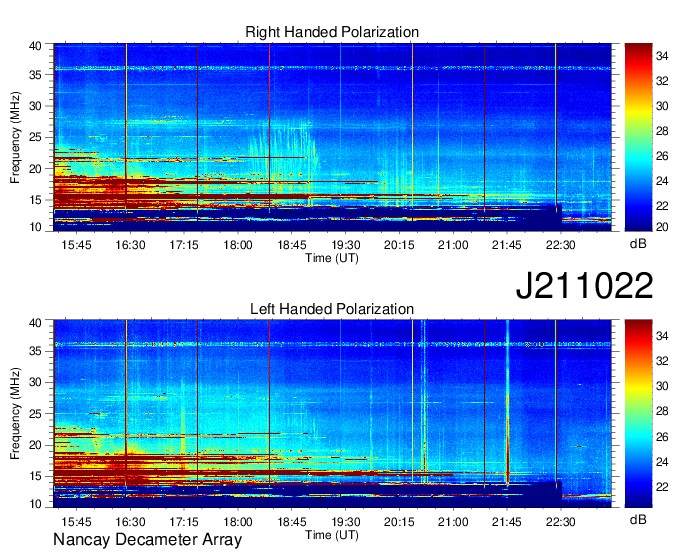Click the Right Handed plot's color bar
The width and height of the screenshot is (680, 552).
638,137
